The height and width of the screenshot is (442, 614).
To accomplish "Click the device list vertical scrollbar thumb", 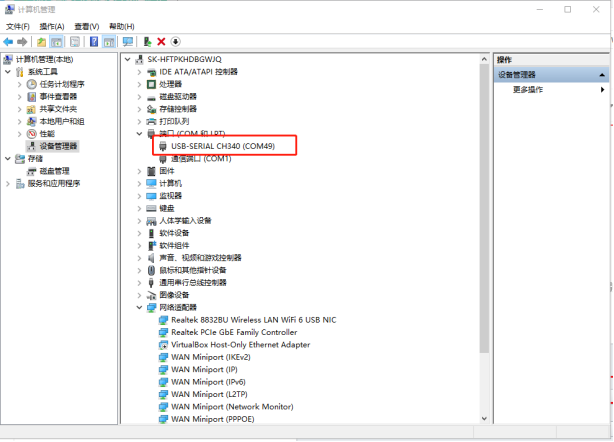I will [x=484, y=208].
